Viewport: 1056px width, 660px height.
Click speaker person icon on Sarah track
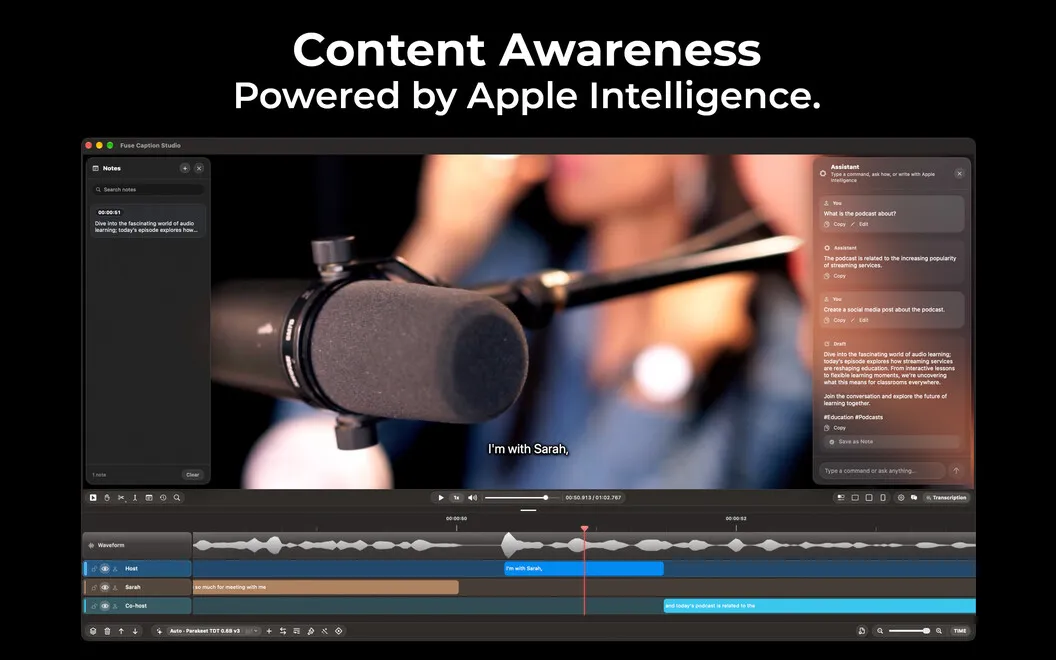[115, 587]
